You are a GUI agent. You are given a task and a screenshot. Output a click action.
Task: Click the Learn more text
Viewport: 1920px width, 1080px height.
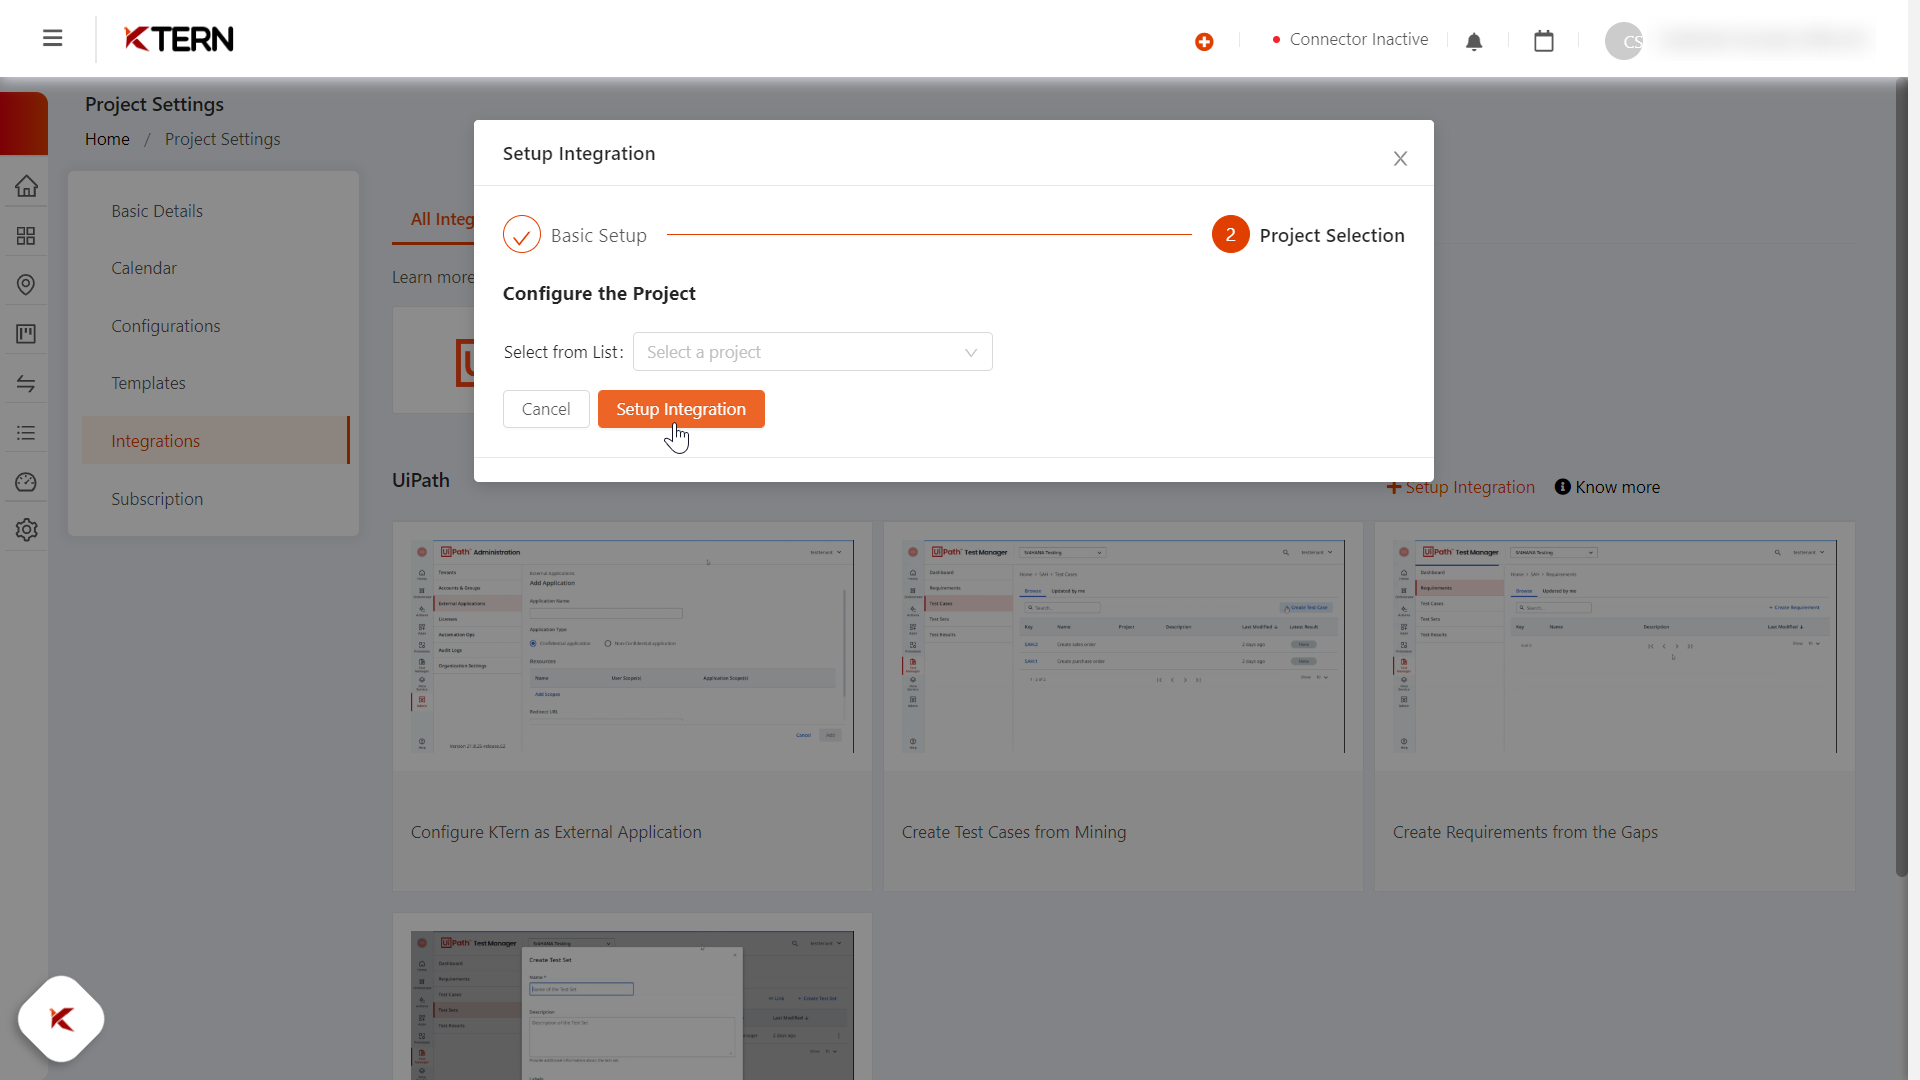coord(432,277)
